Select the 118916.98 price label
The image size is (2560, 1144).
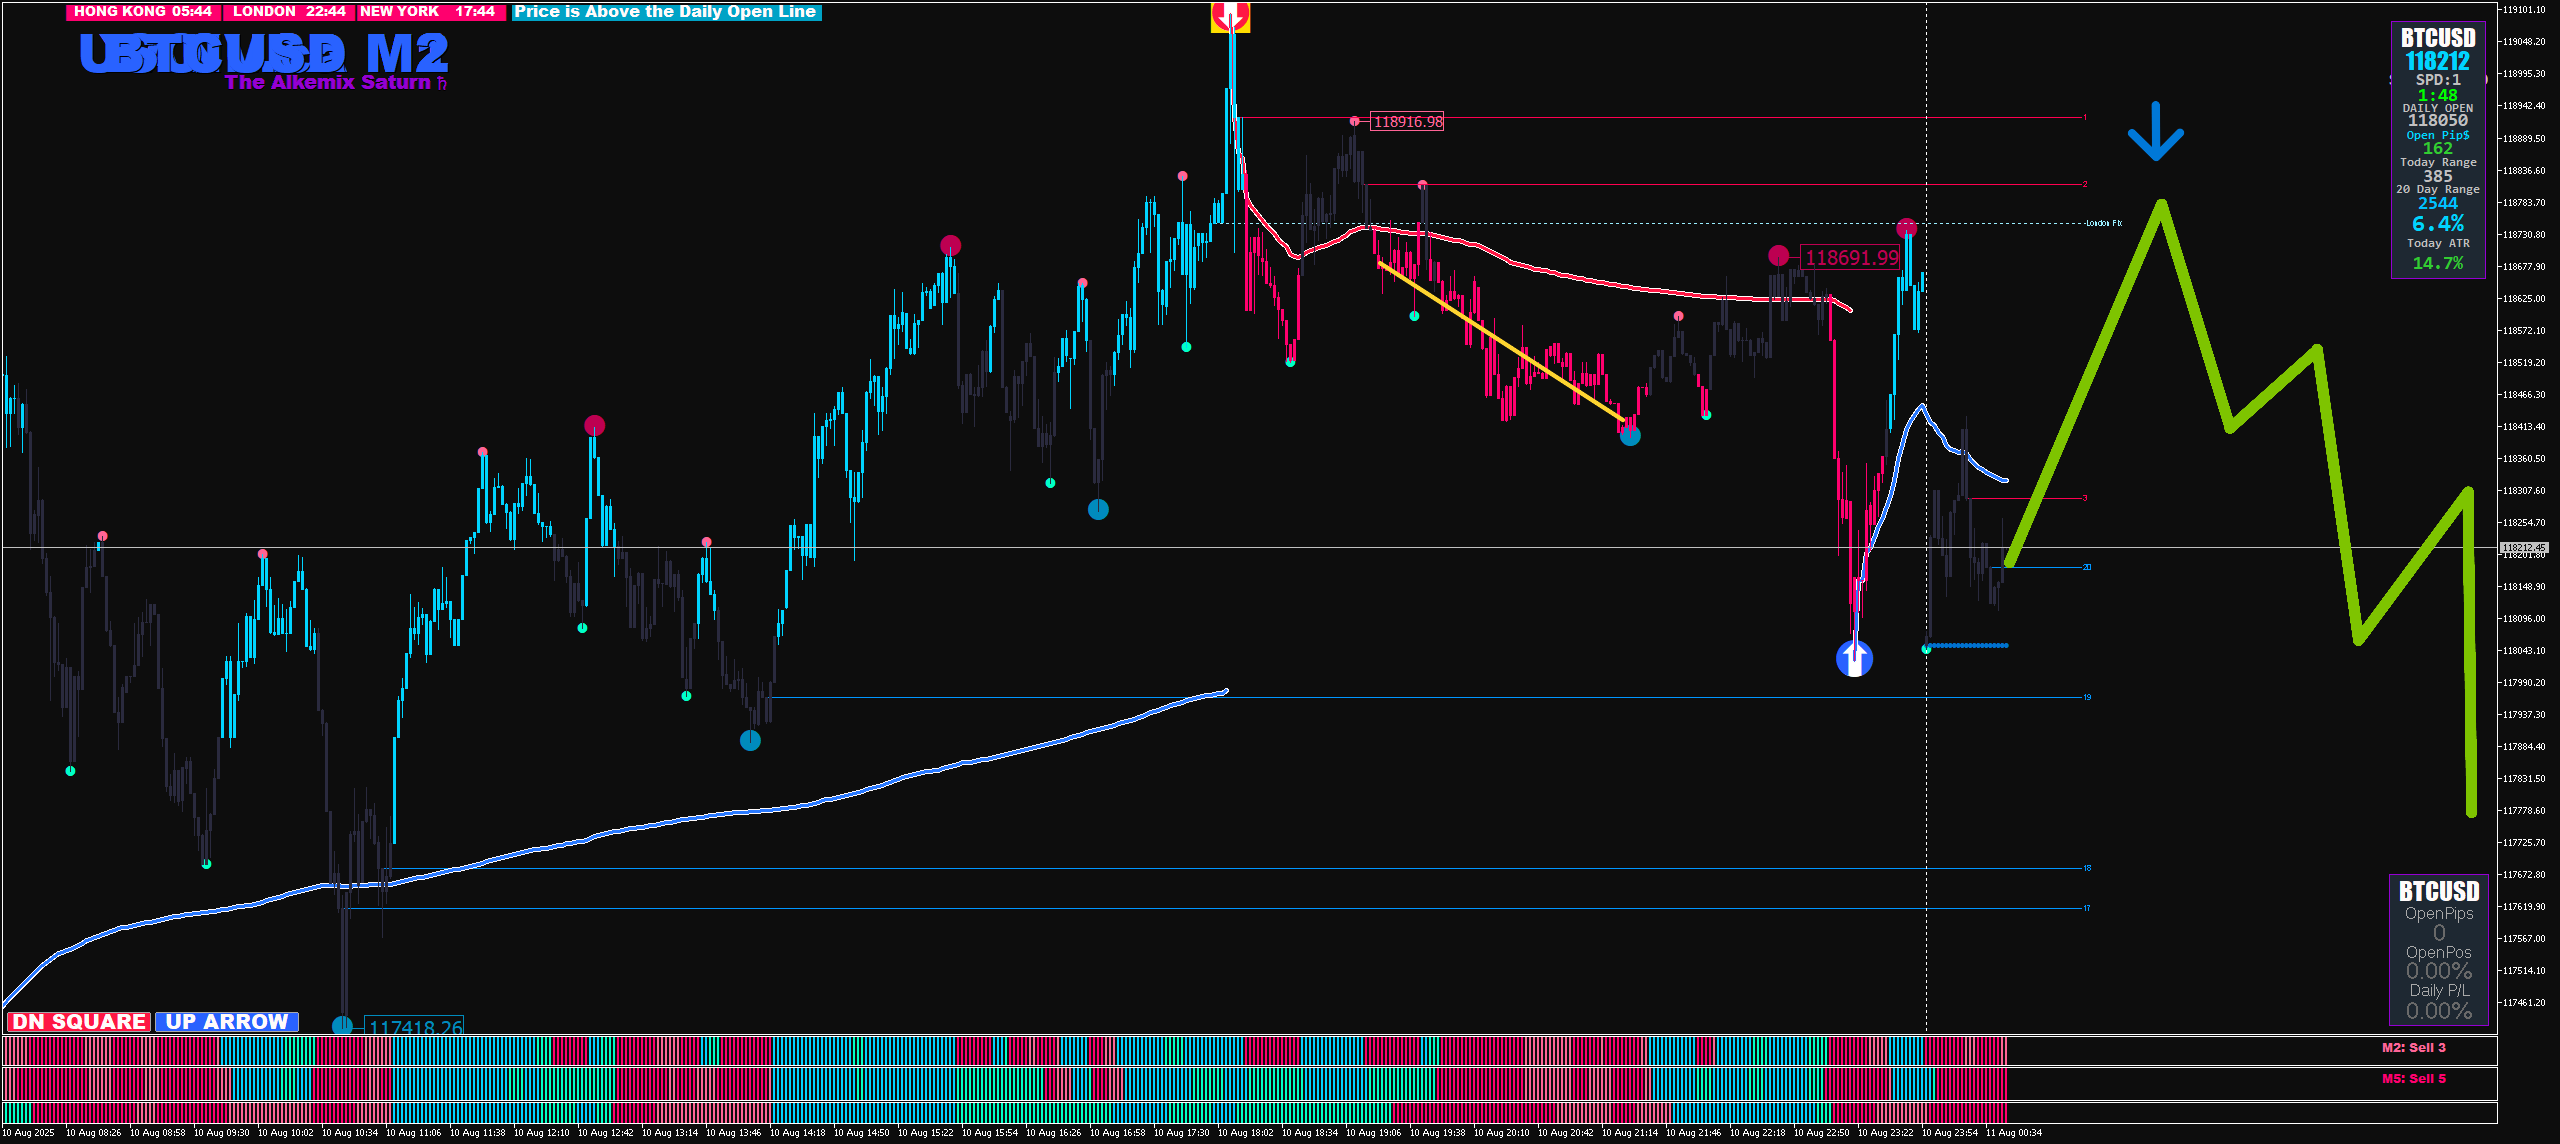(1407, 122)
